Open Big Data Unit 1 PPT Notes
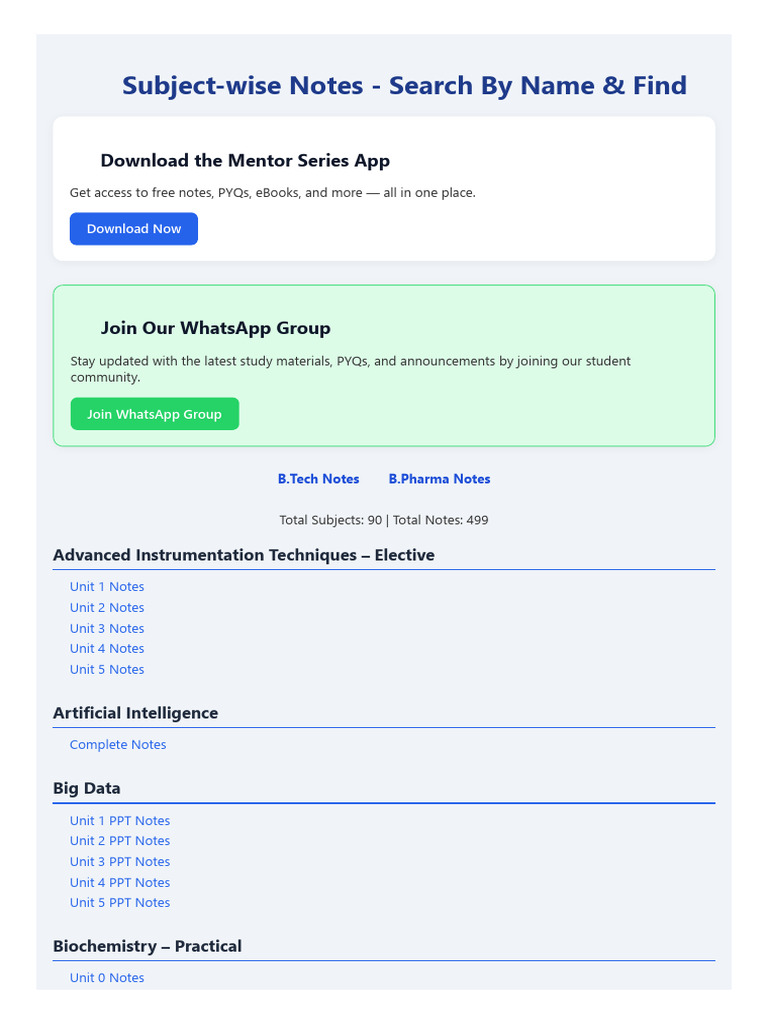 (x=120, y=821)
